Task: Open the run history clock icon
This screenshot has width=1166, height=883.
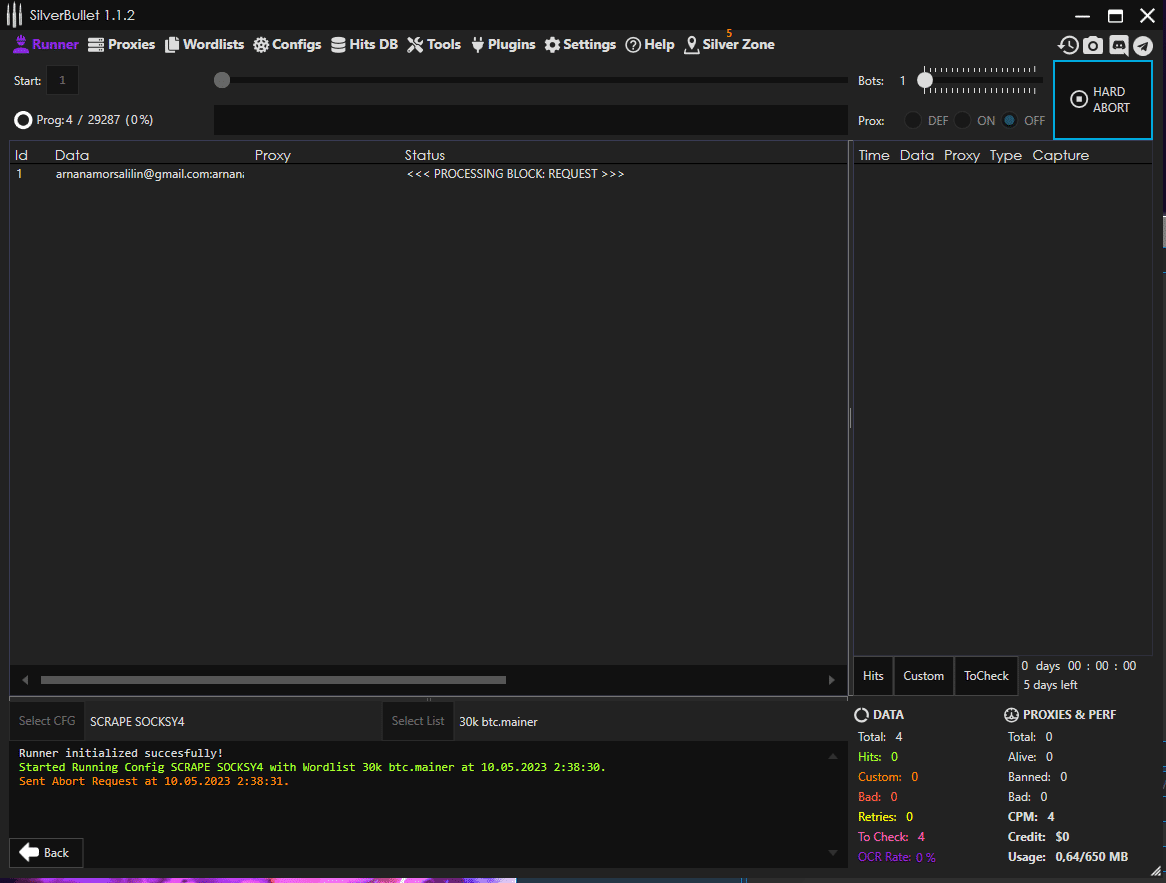Action: point(1068,45)
